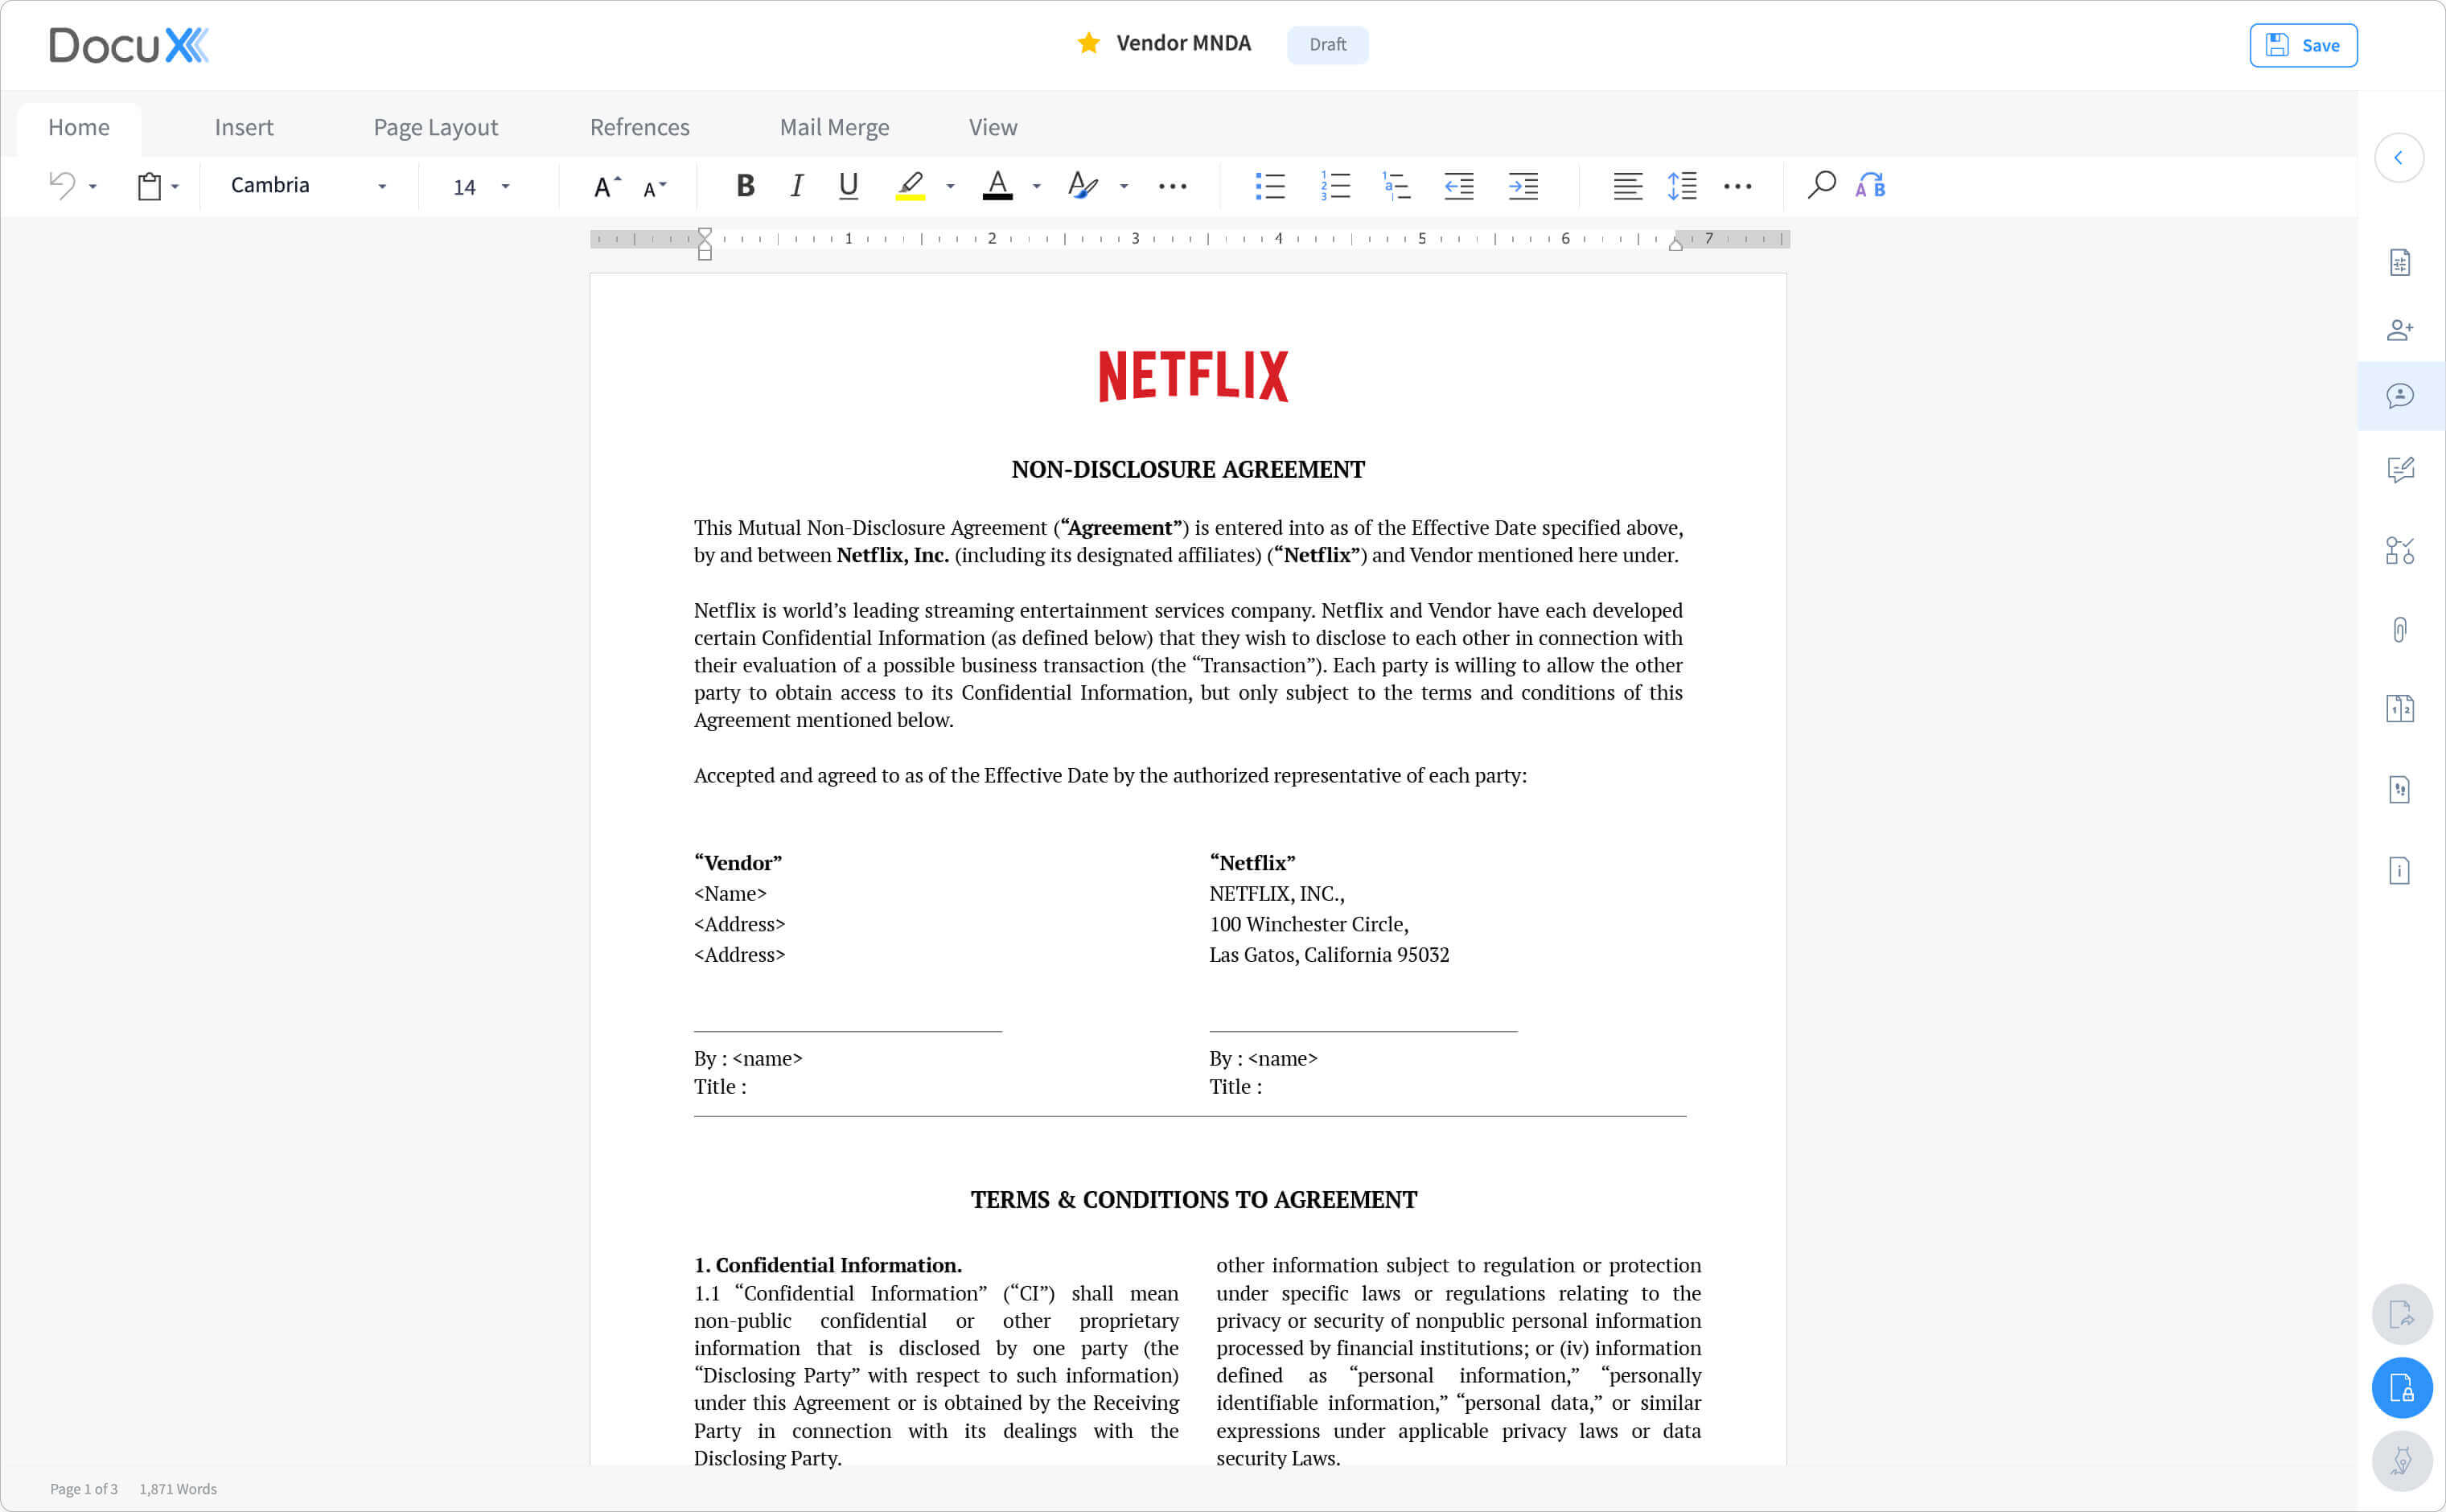Open the Refrences tab
Screen dimensions: 2446x1512
(x=640, y=128)
